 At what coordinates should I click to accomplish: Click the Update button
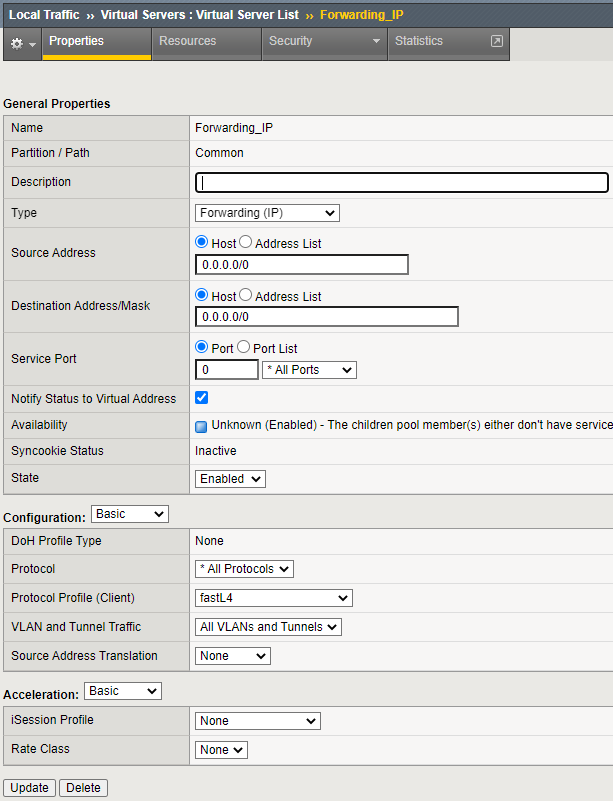coord(29,788)
